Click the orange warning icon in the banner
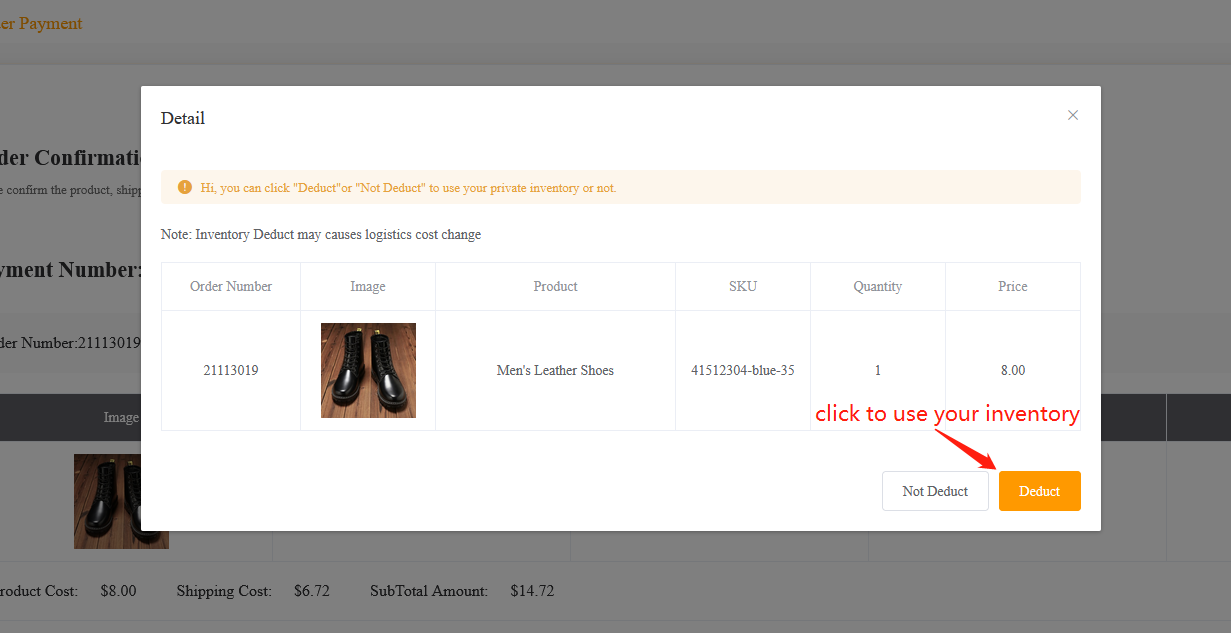Viewport: 1231px width, 633px height. pyautogui.click(x=184, y=187)
